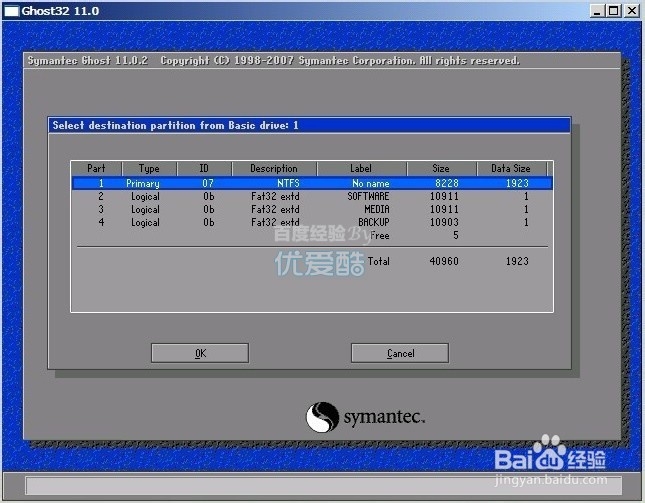Viewport: 645px width, 503px height.
Task: Click the ID value 07
Action: point(208,183)
